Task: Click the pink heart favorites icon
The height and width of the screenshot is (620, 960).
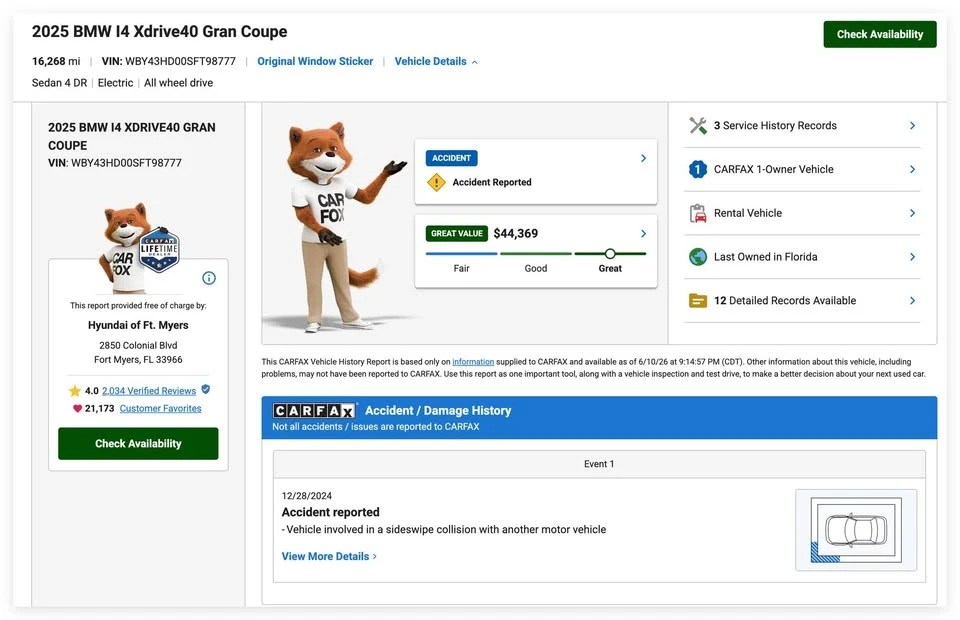Action: [77, 408]
